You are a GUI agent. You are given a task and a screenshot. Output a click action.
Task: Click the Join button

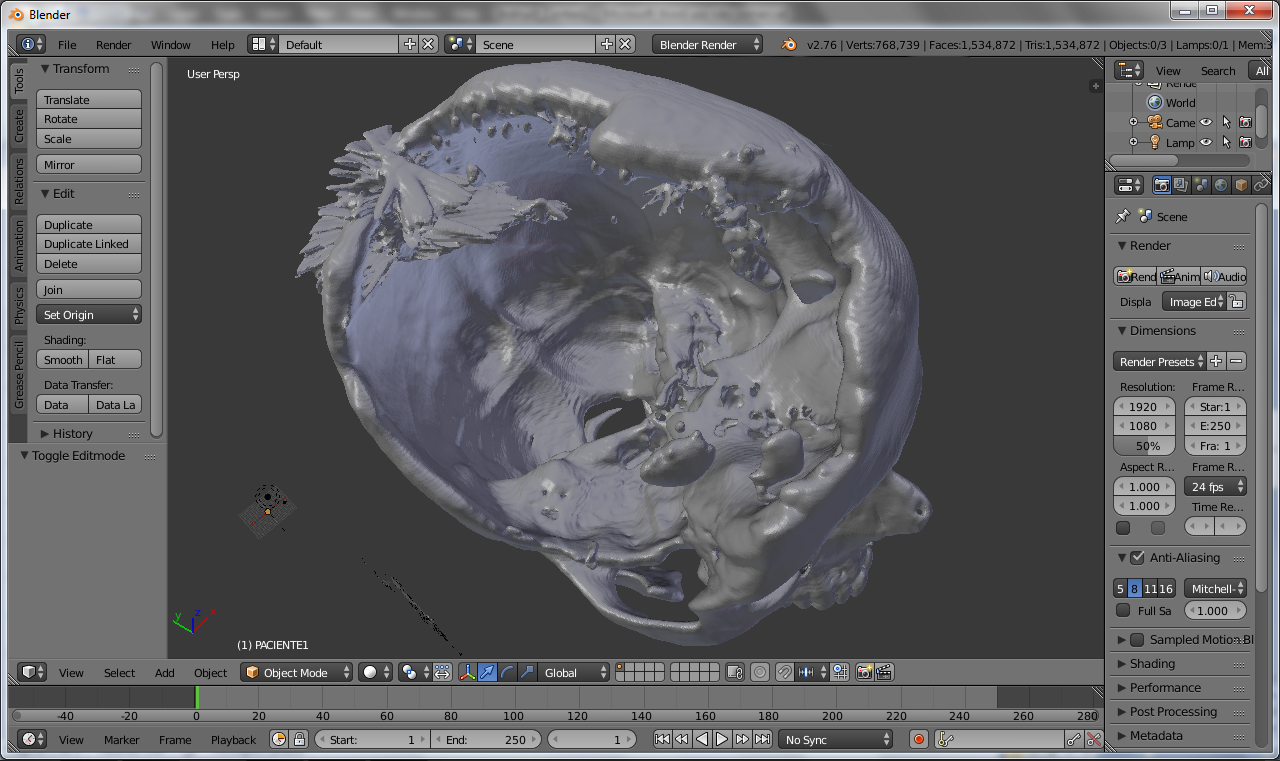coord(89,289)
